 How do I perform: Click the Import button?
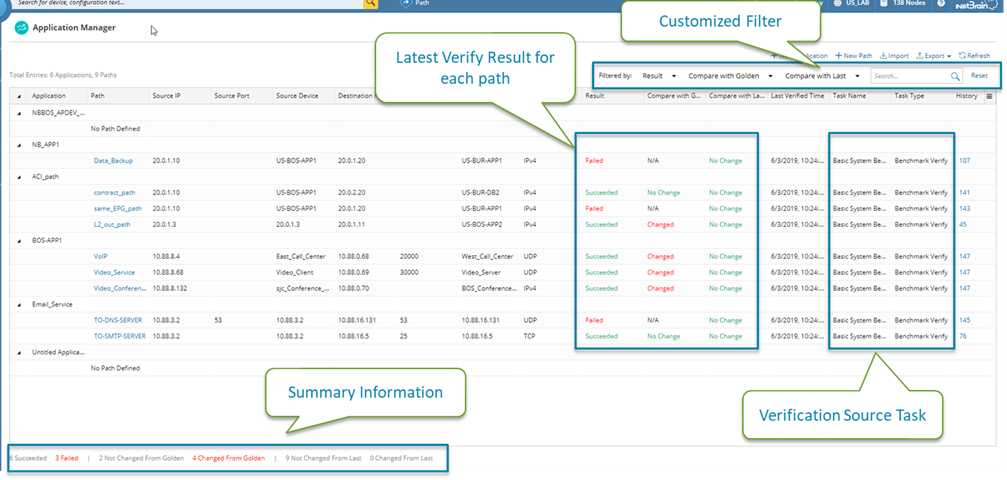(x=894, y=56)
